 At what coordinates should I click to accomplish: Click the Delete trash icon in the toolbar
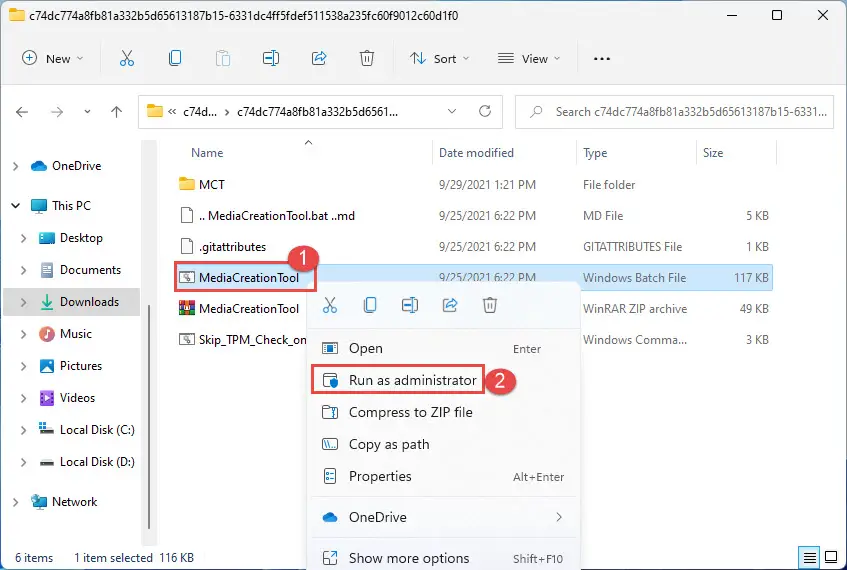[367, 58]
